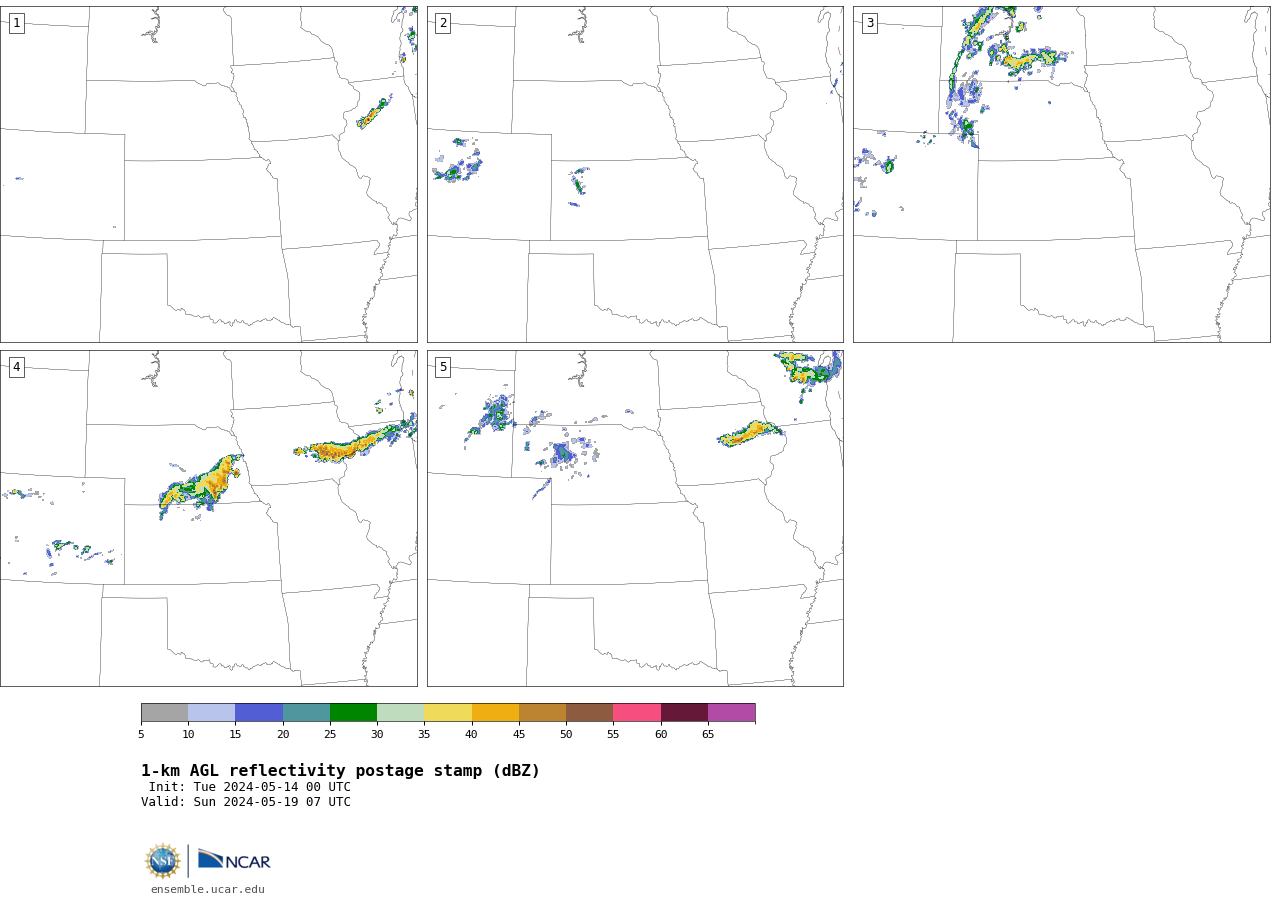This screenshot has width=1280, height=901.
Task: Click the 'Init: Tue 2024-05-14 00 UTC' text
Action: click(x=250, y=787)
